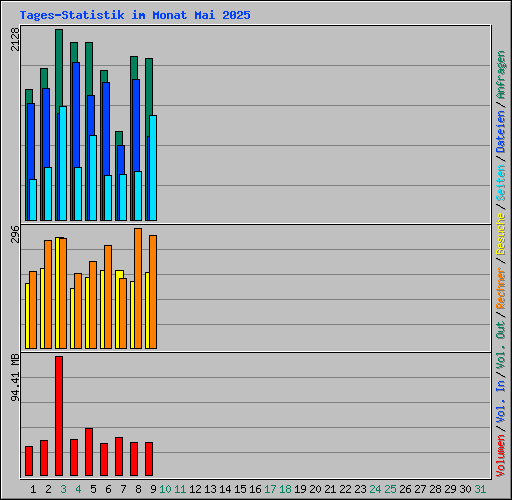Click the Anfragen legend label
Viewport: 512px width, 500px height.
(501, 75)
